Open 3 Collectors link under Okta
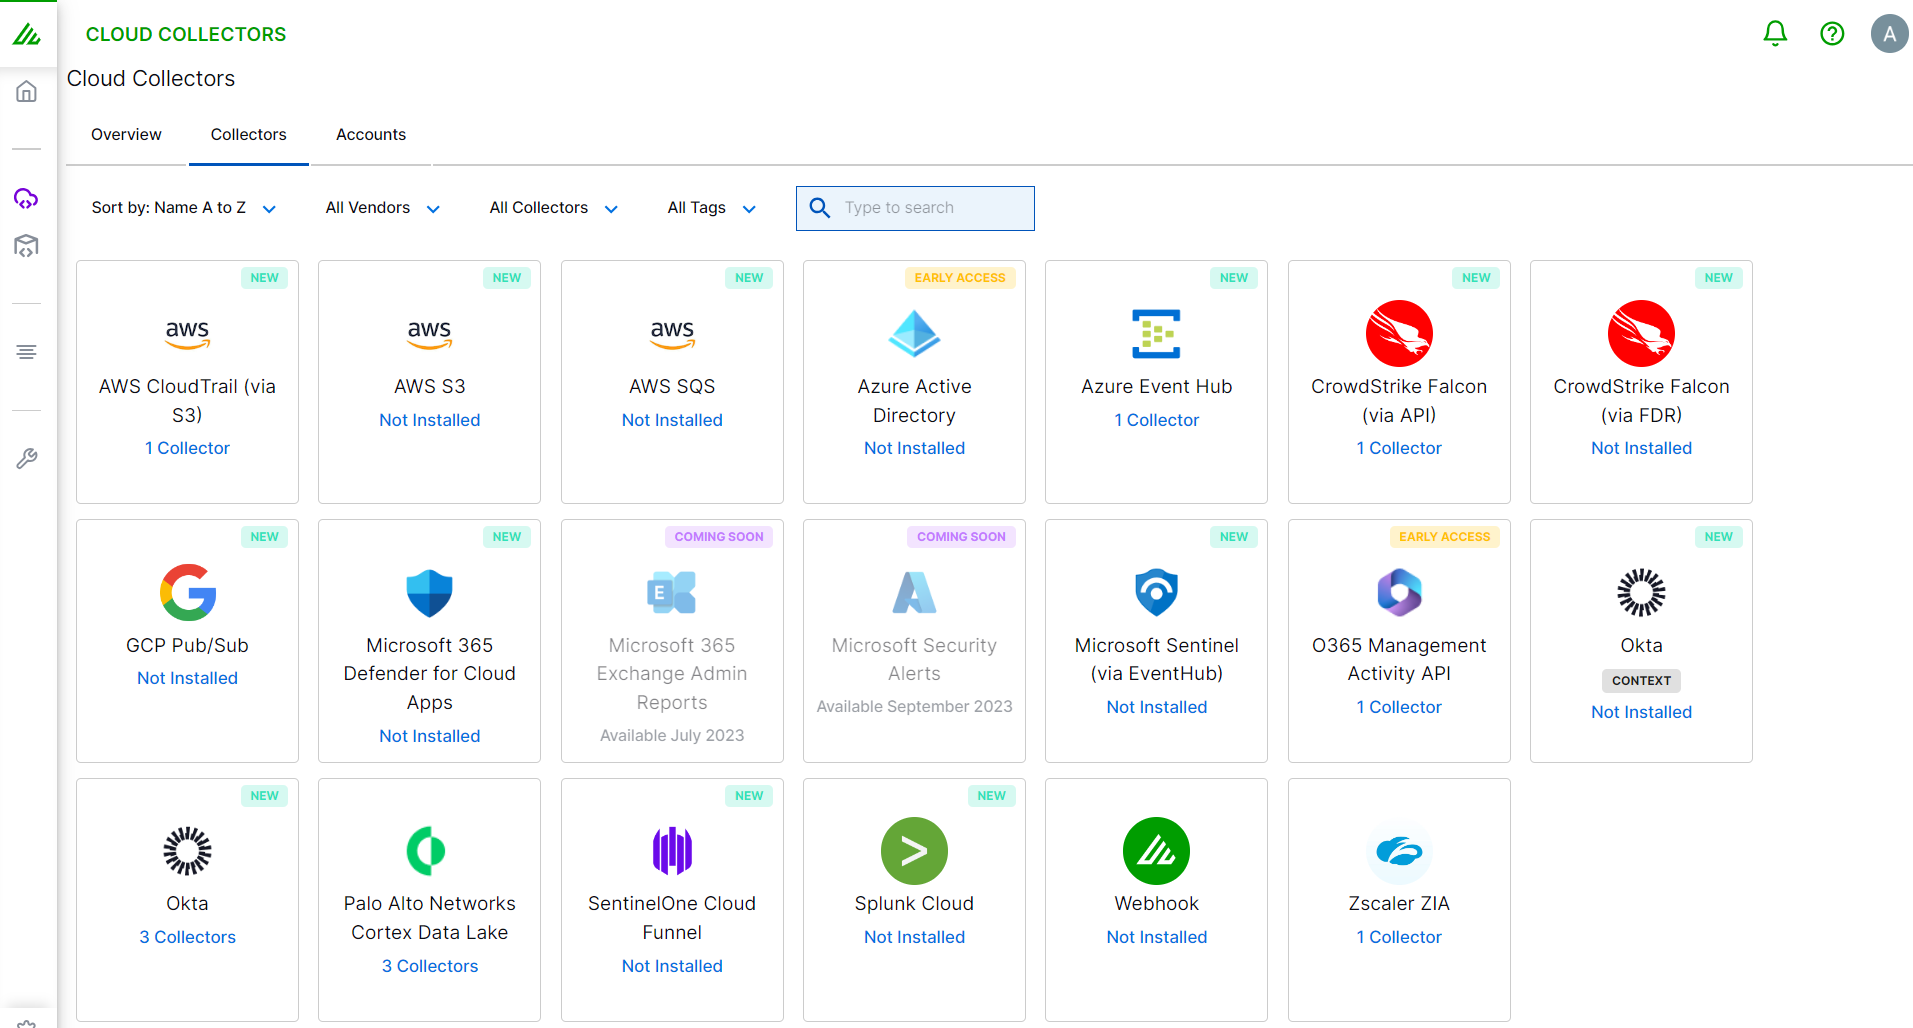Screen dimensions: 1913x1028 [187, 937]
